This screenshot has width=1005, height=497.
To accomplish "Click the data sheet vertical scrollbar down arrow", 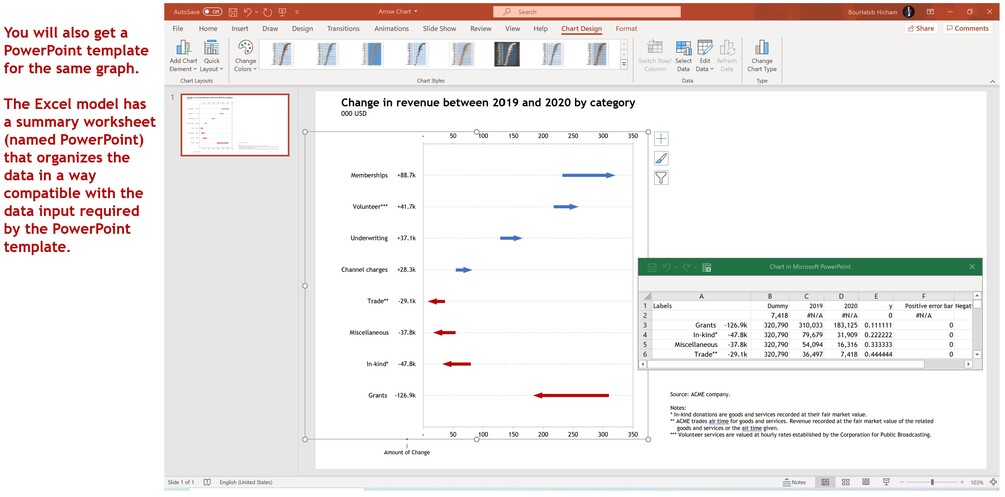I will (x=977, y=354).
